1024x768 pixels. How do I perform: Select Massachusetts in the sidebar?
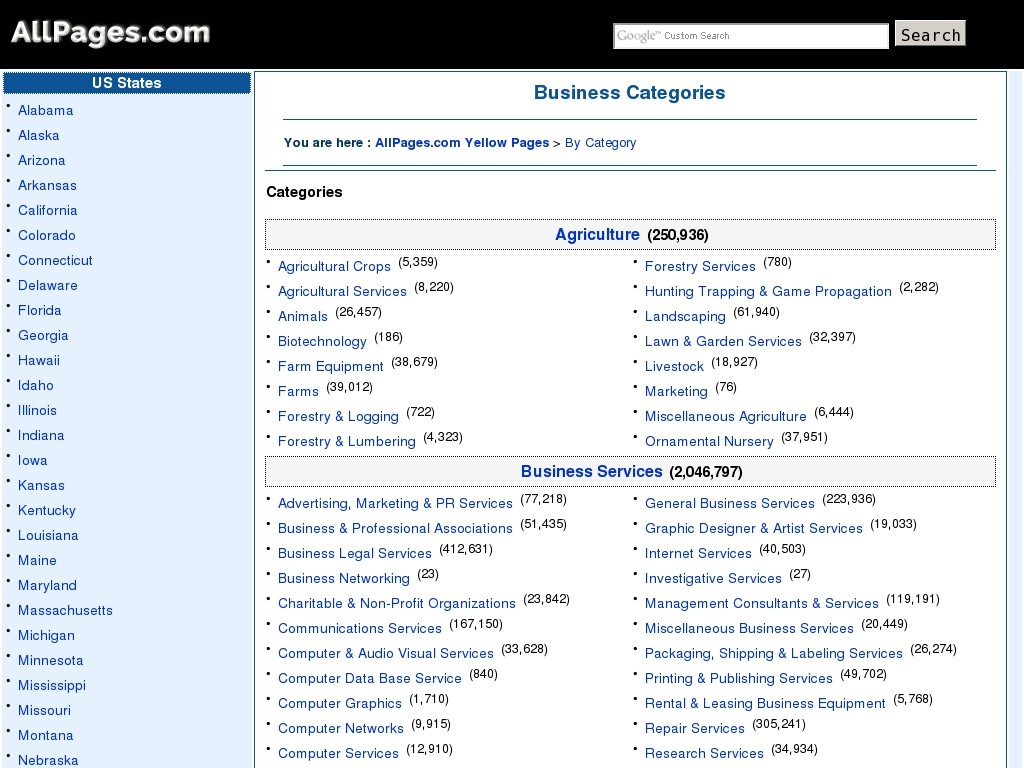[65, 611]
